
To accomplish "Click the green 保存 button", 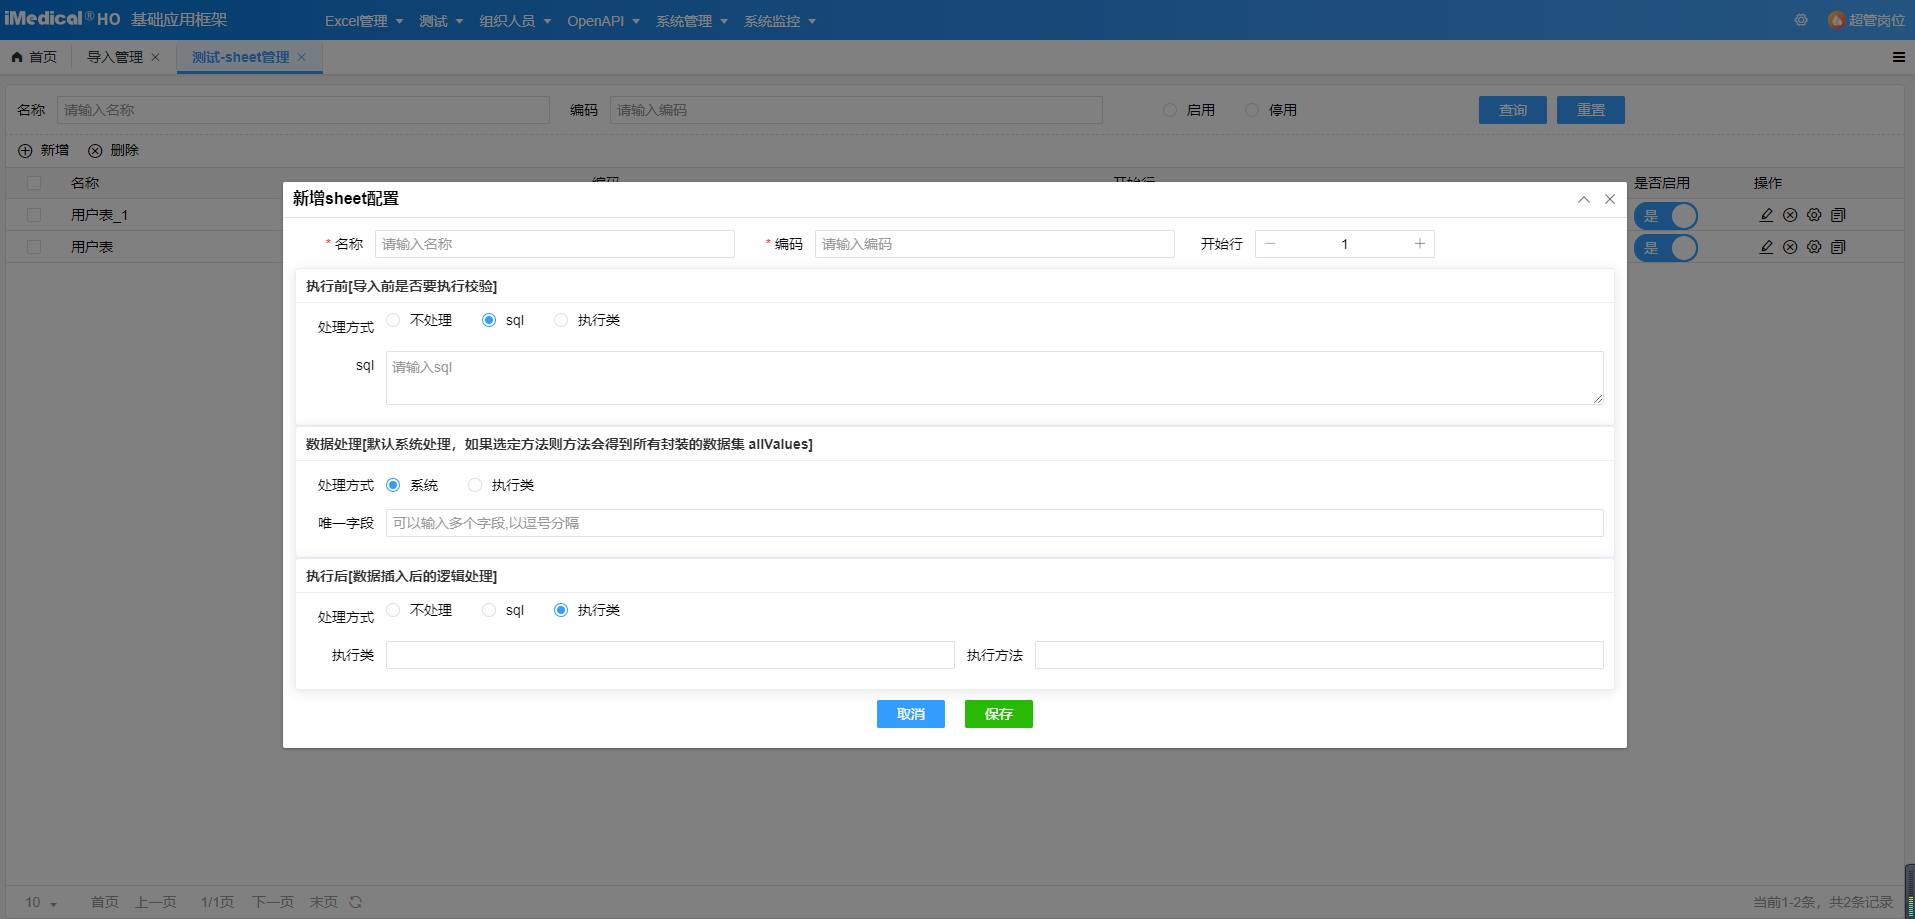I will (998, 714).
